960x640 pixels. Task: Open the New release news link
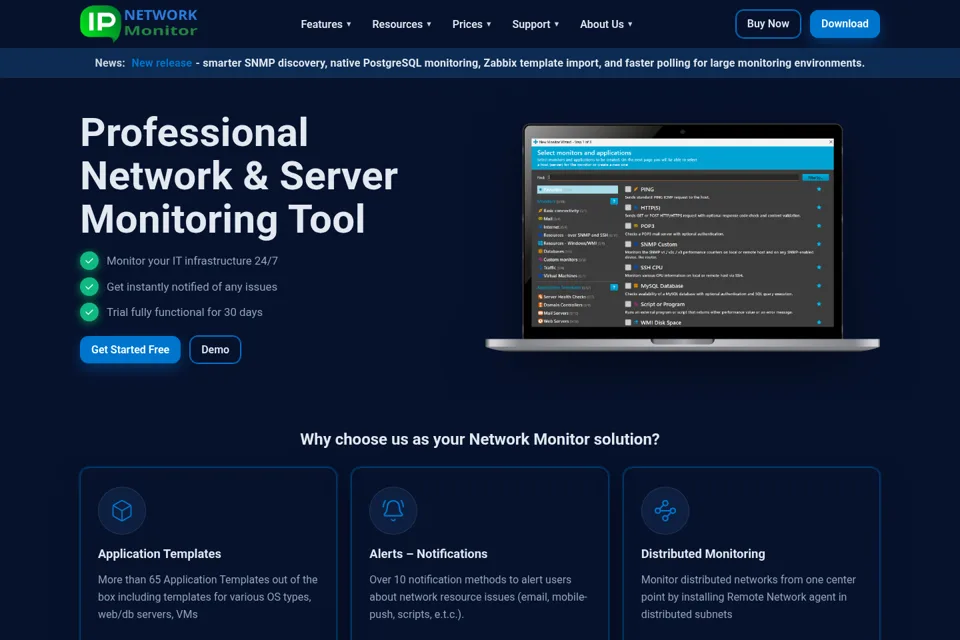click(x=162, y=63)
